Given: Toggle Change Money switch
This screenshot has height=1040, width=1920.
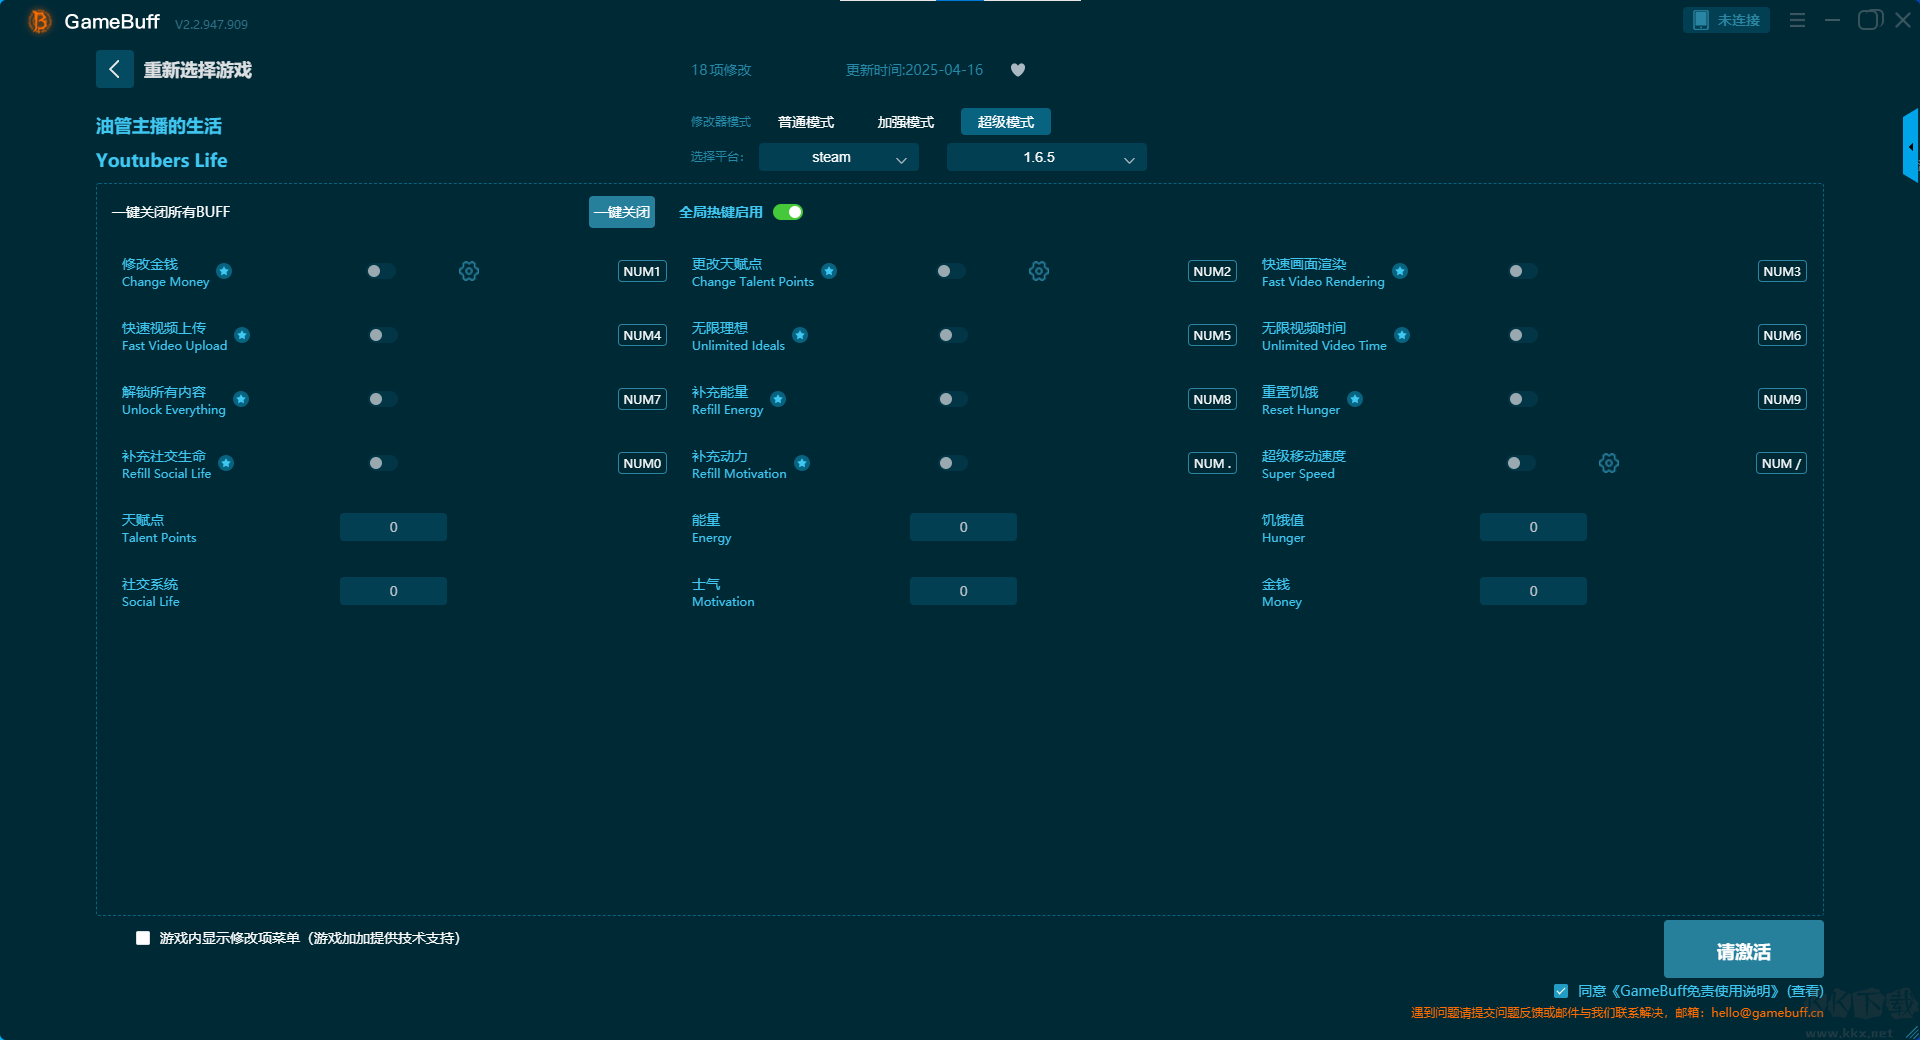Looking at the screenshot, I should click(x=381, y=271).
